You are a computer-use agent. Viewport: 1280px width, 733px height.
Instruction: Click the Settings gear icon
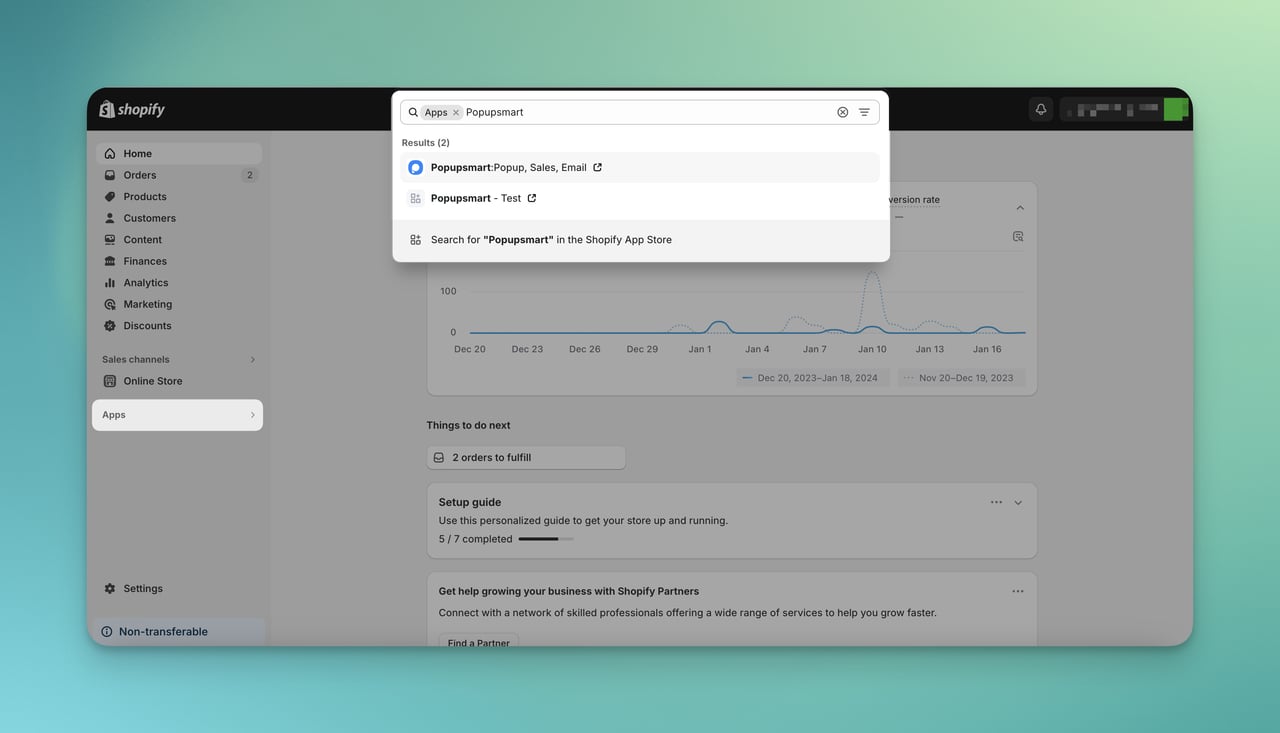click(x=110, y=589)
